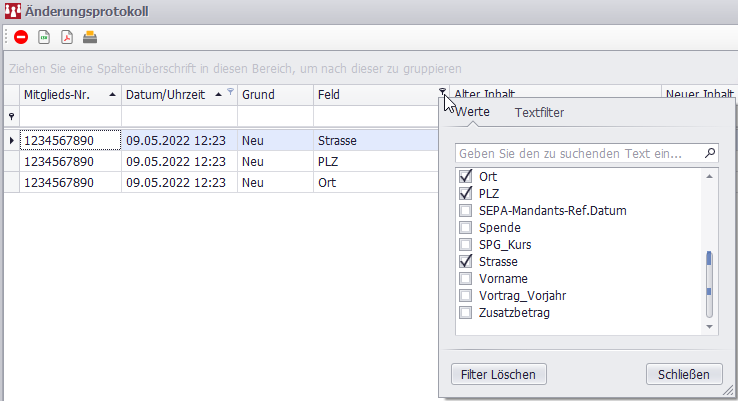Enable the Vorname filter checkbox

pyautogui.click(x=465, y=278)
